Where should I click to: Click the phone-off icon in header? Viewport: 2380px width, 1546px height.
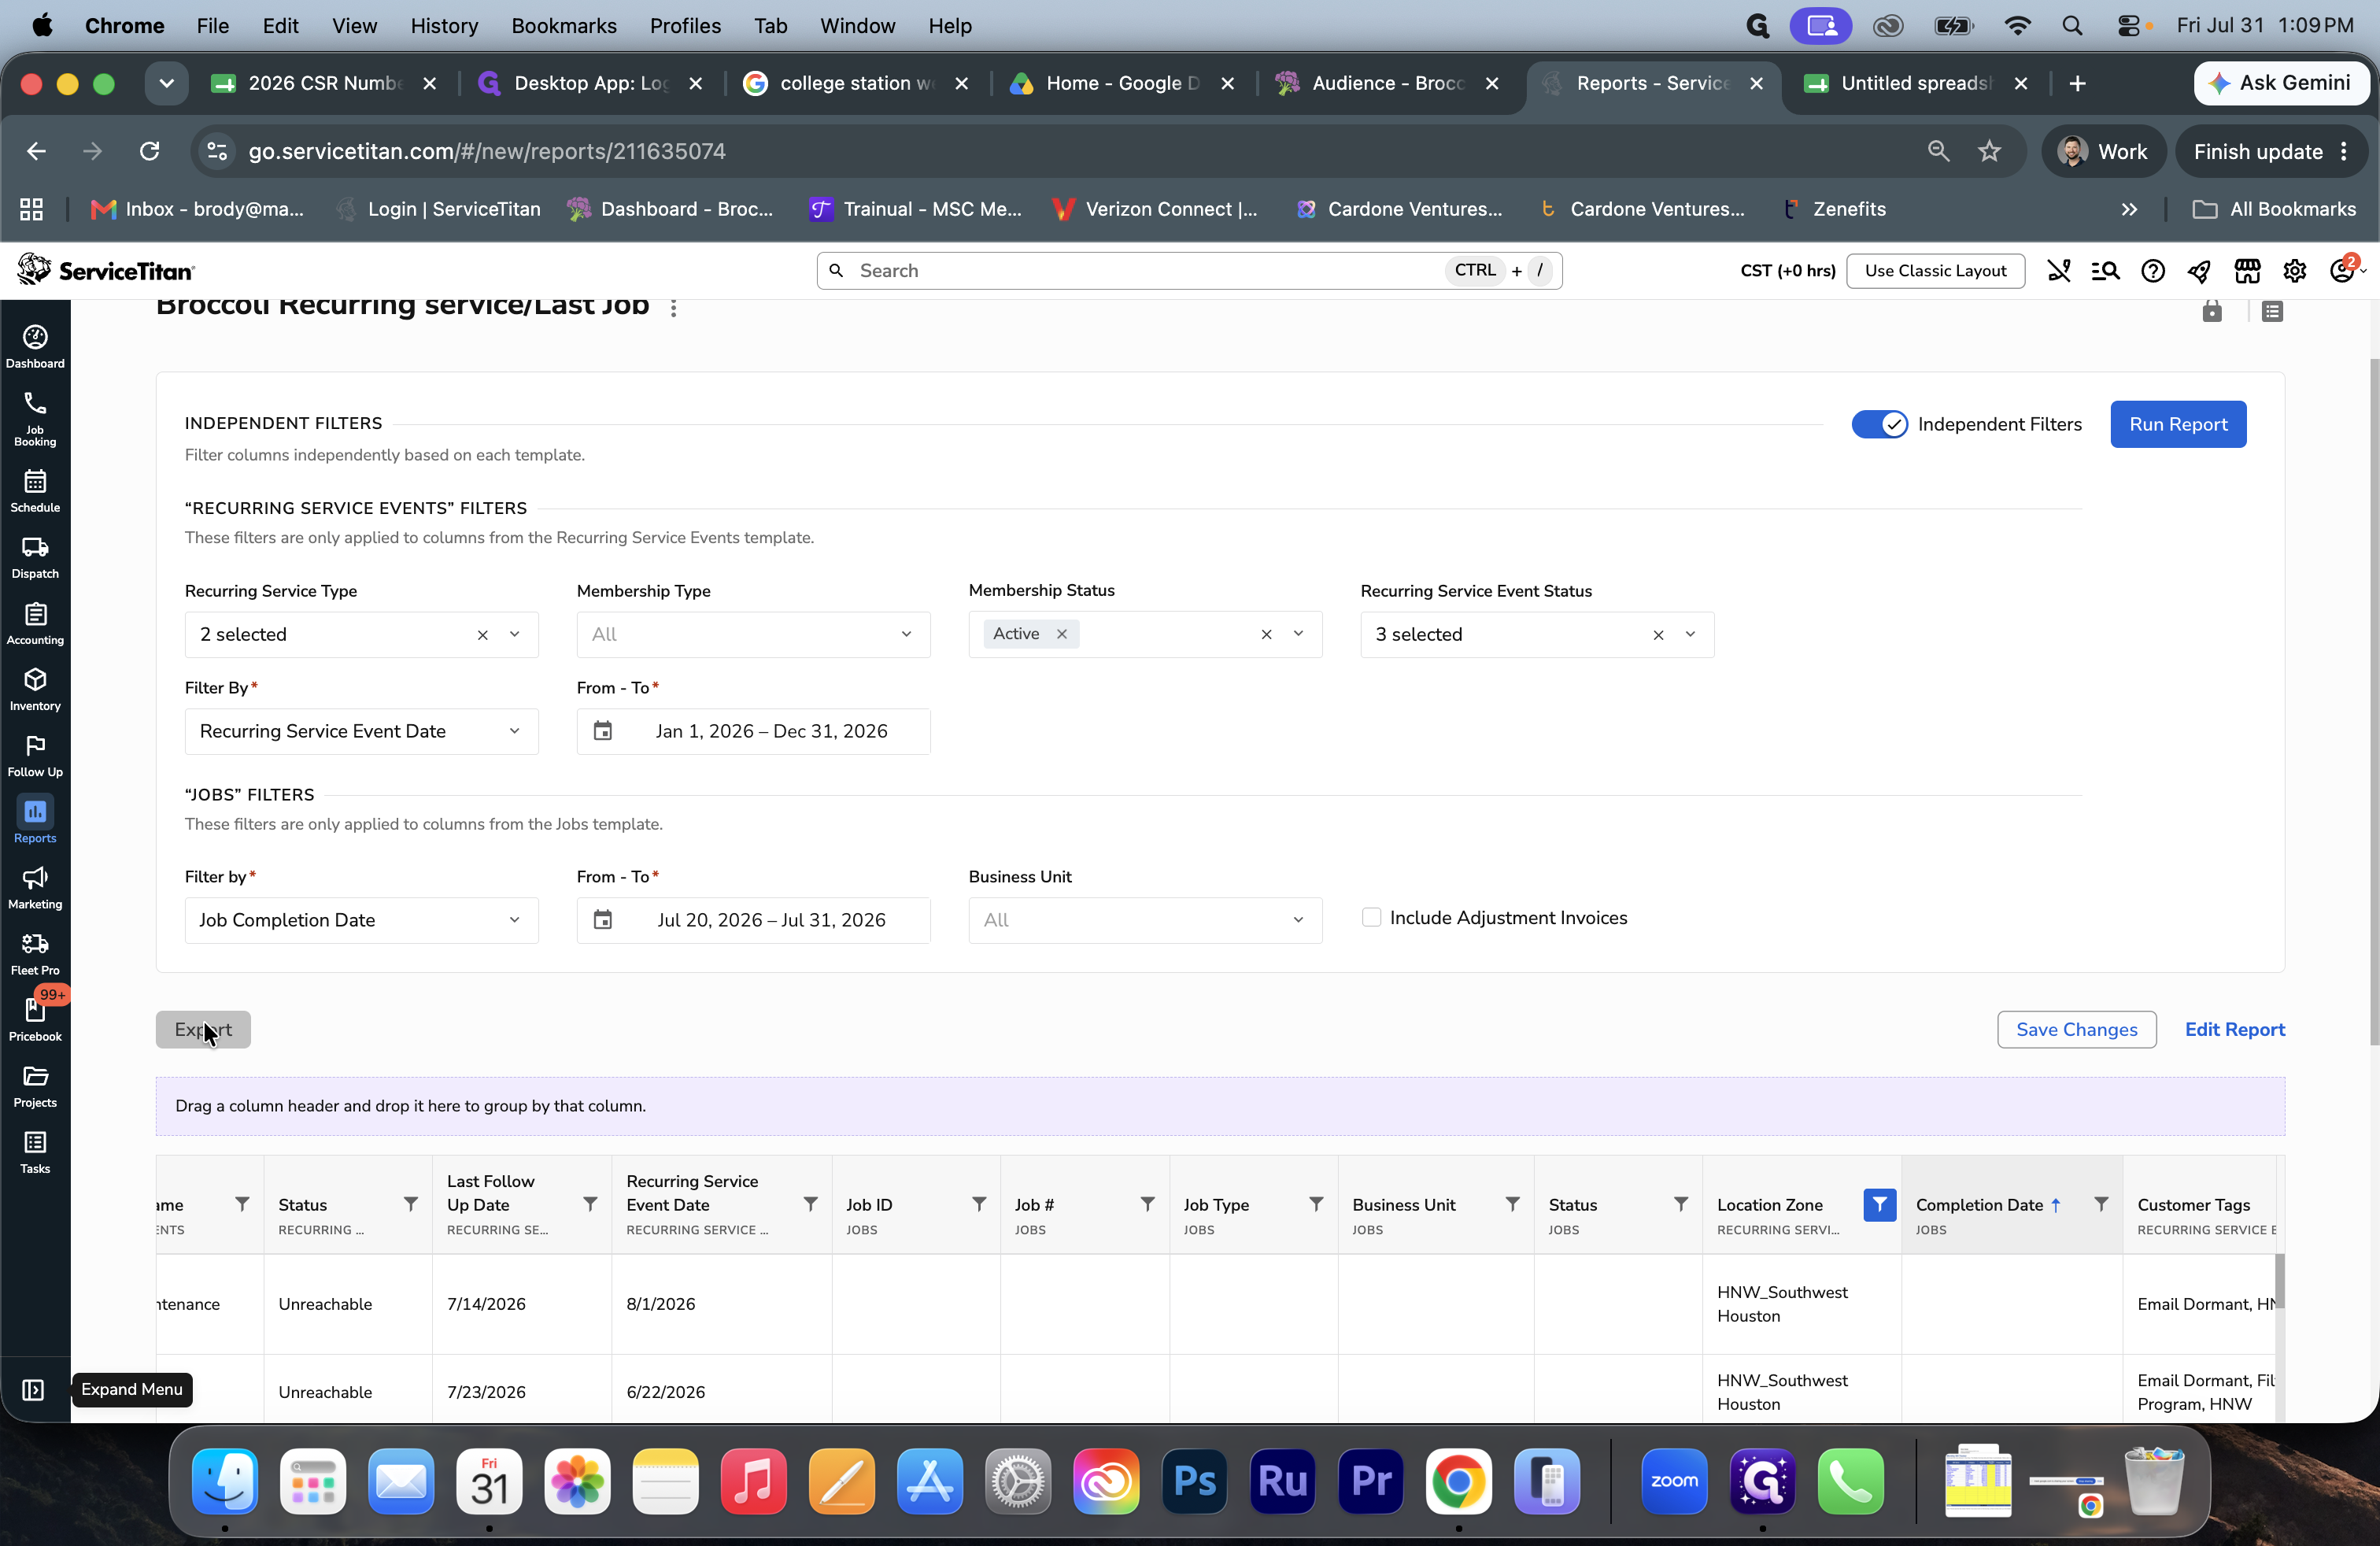click(2058, 271)
